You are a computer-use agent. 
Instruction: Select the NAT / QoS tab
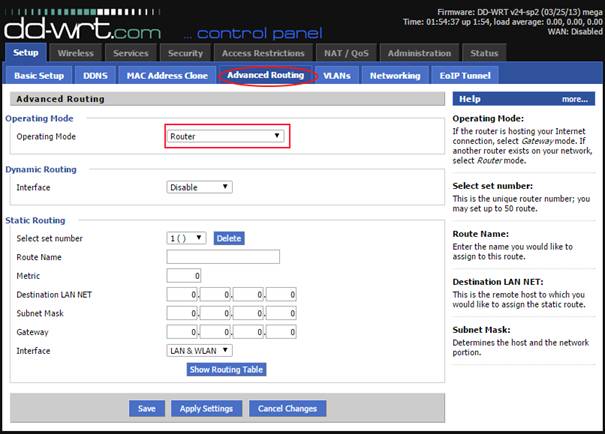347,53
